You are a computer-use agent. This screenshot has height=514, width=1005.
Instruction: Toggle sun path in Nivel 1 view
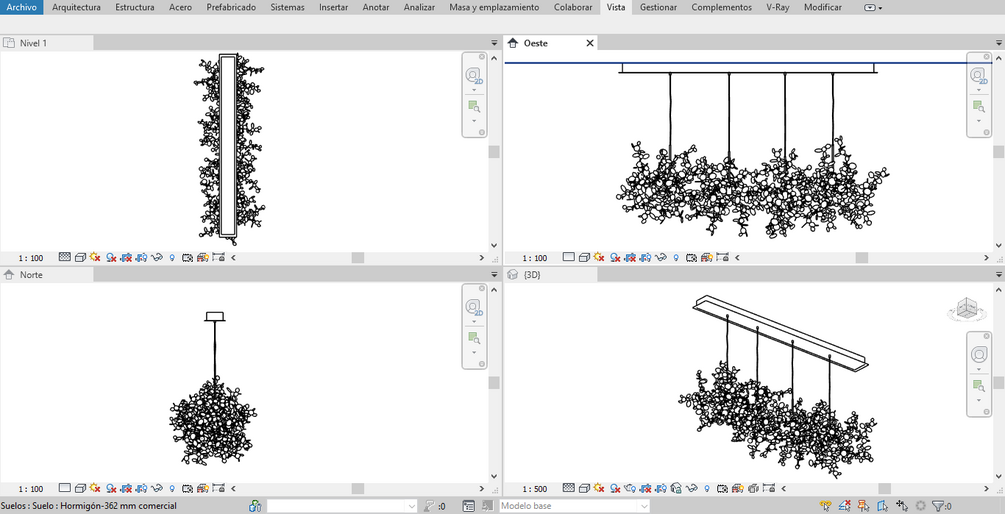point(96,257)
